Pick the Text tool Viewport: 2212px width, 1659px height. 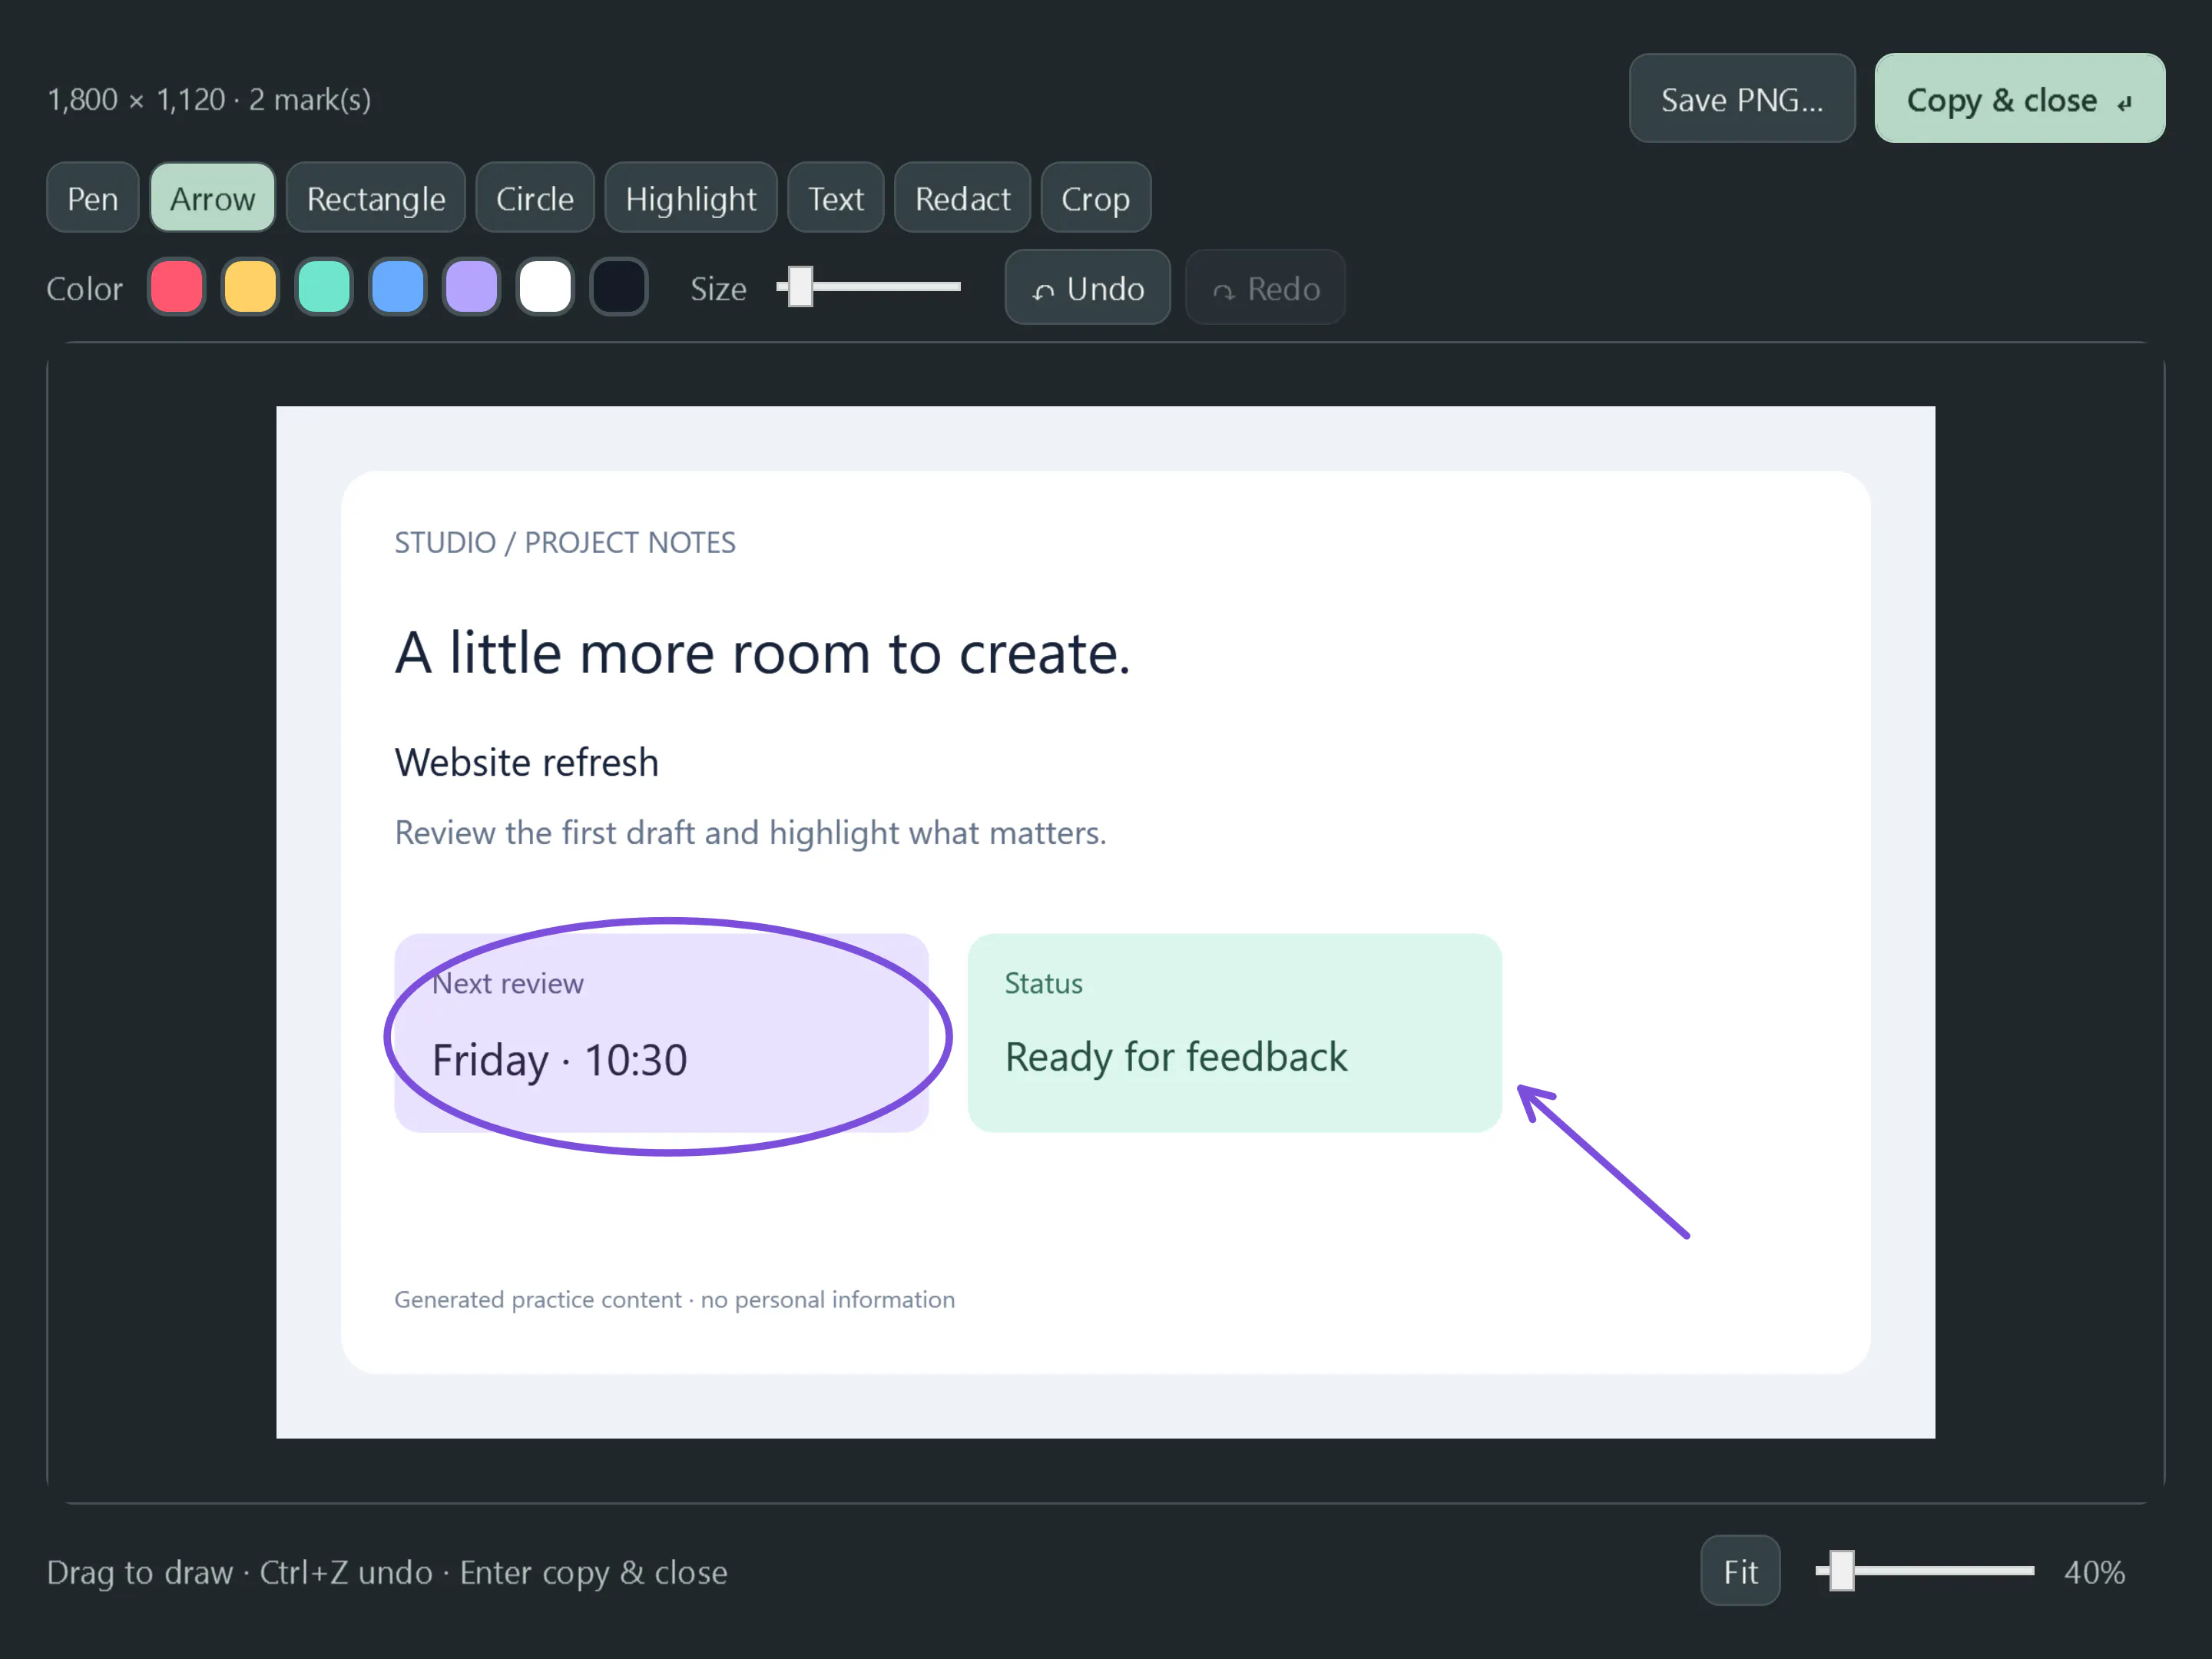pos(836,198)
